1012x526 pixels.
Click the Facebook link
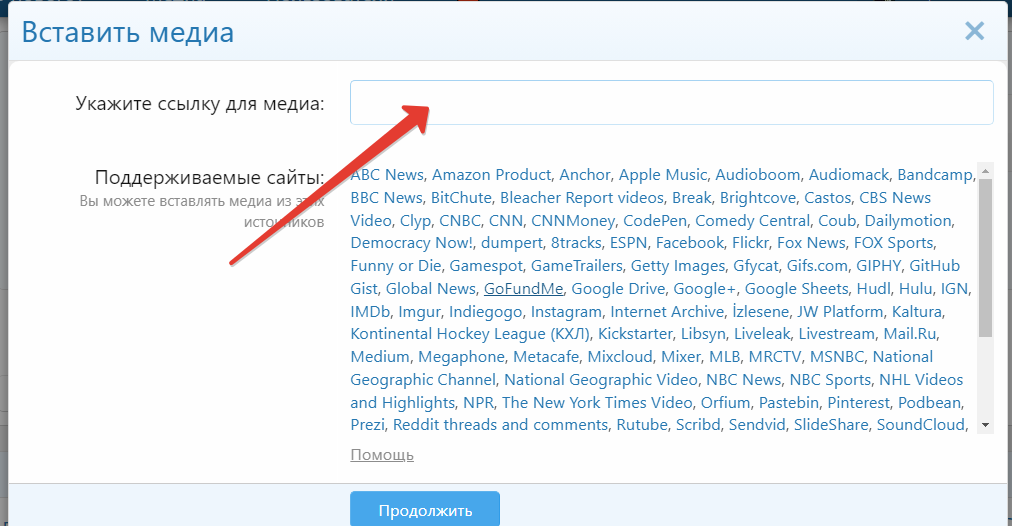689,243
